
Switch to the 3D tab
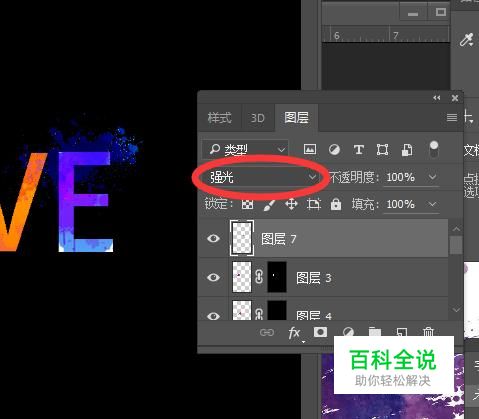coord(257,118)
